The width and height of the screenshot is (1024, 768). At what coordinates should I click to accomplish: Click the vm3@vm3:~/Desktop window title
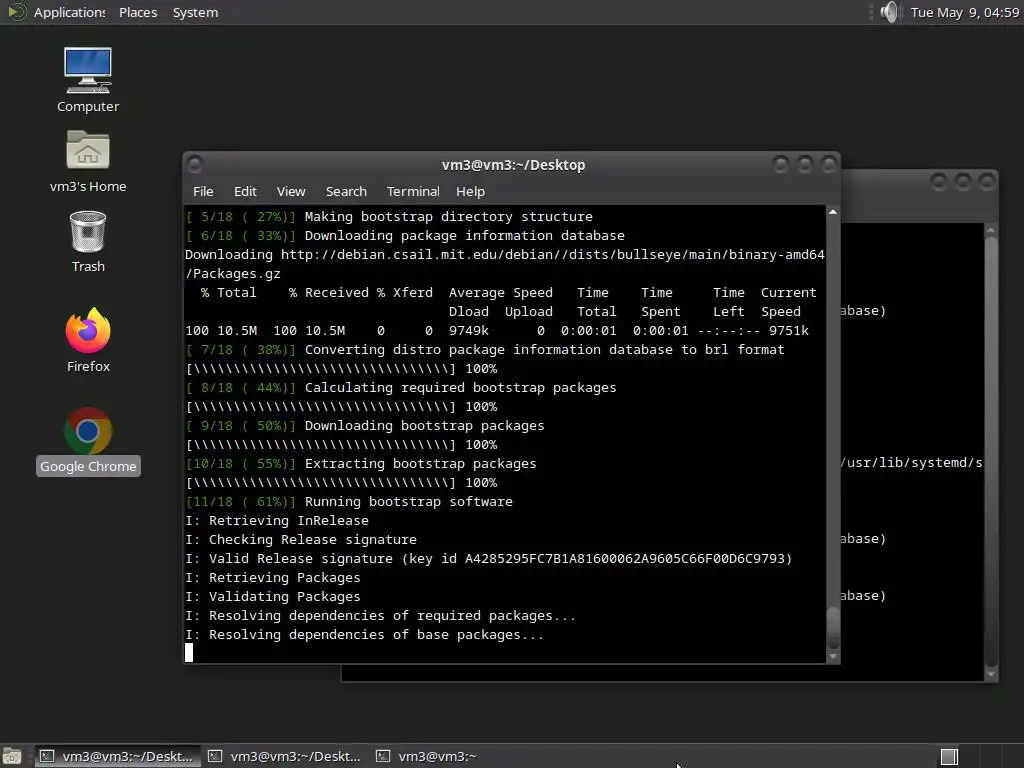coord(513,165)
